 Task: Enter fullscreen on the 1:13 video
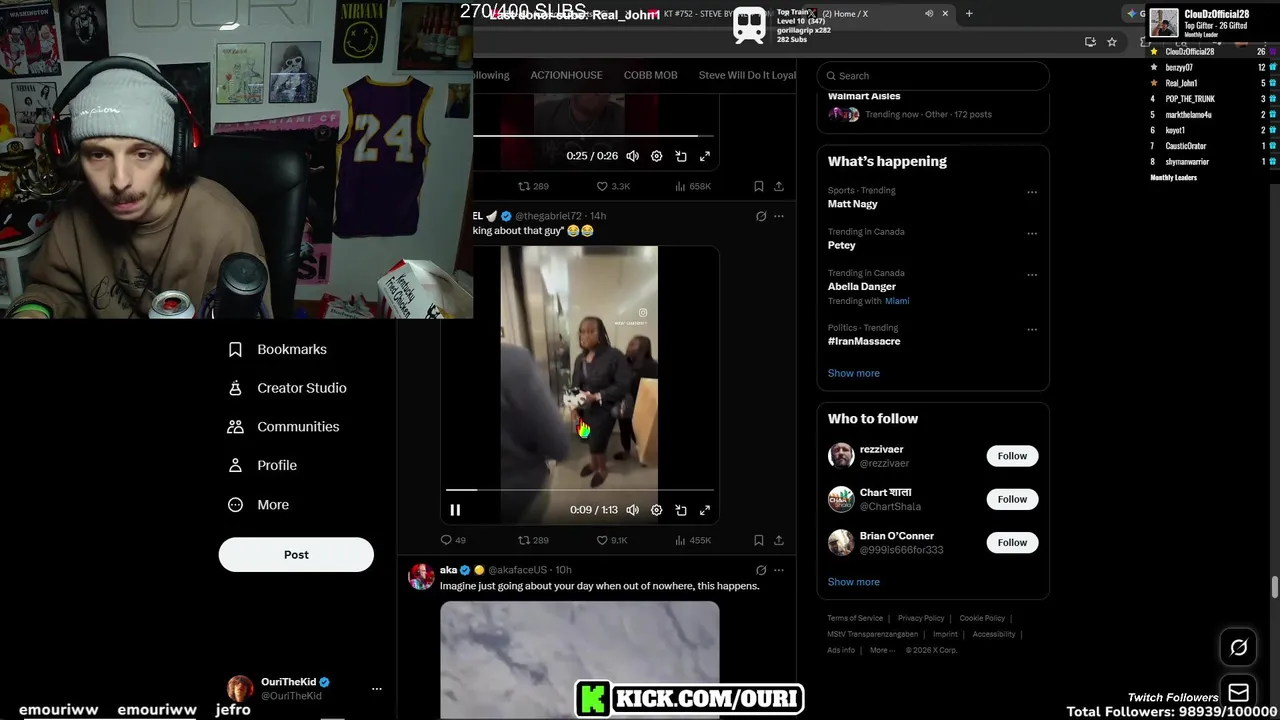tap(705, 510)
